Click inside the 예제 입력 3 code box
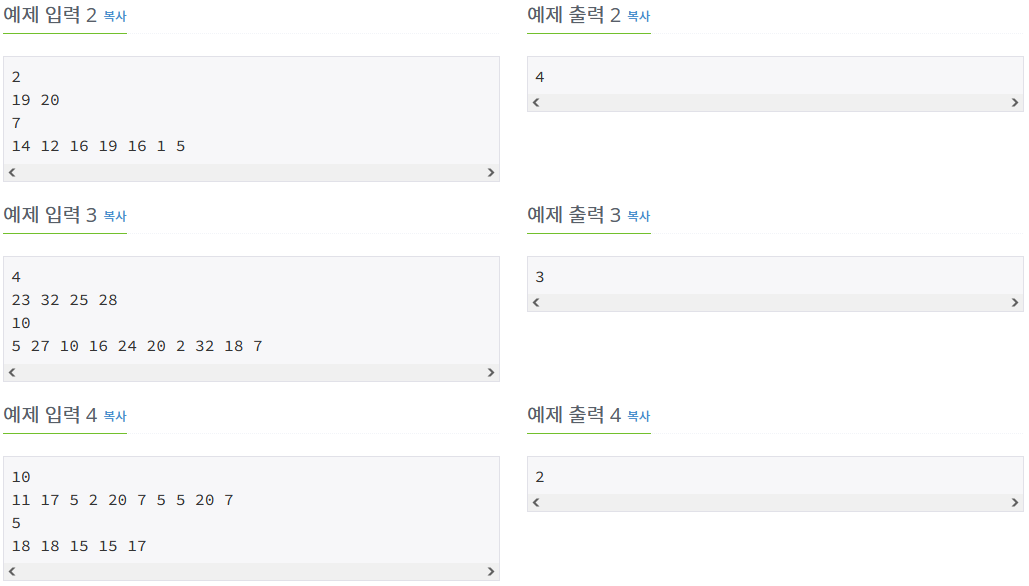The height and width of the screenshot is (586, 1029). [x=250, y=310]
